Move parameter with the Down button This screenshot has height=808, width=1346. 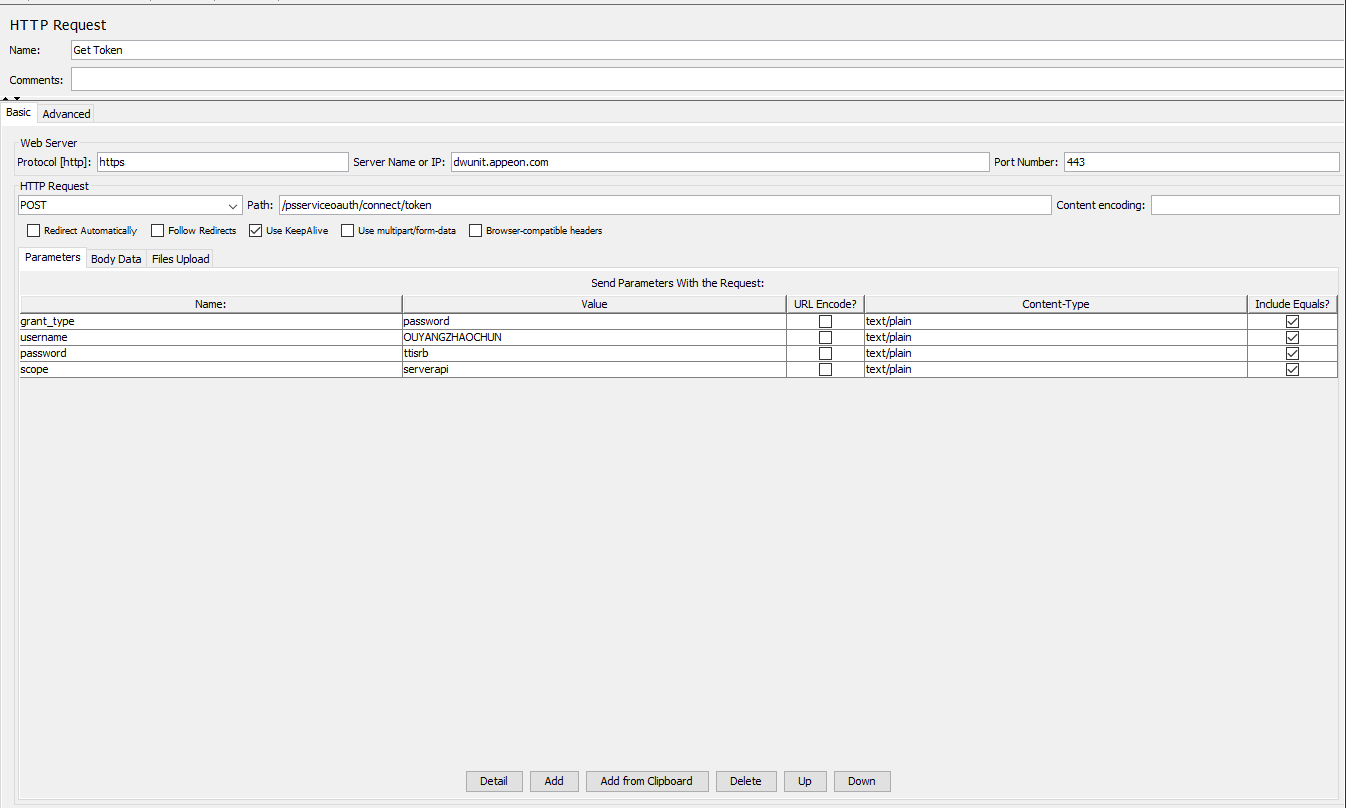coord(861,781)
